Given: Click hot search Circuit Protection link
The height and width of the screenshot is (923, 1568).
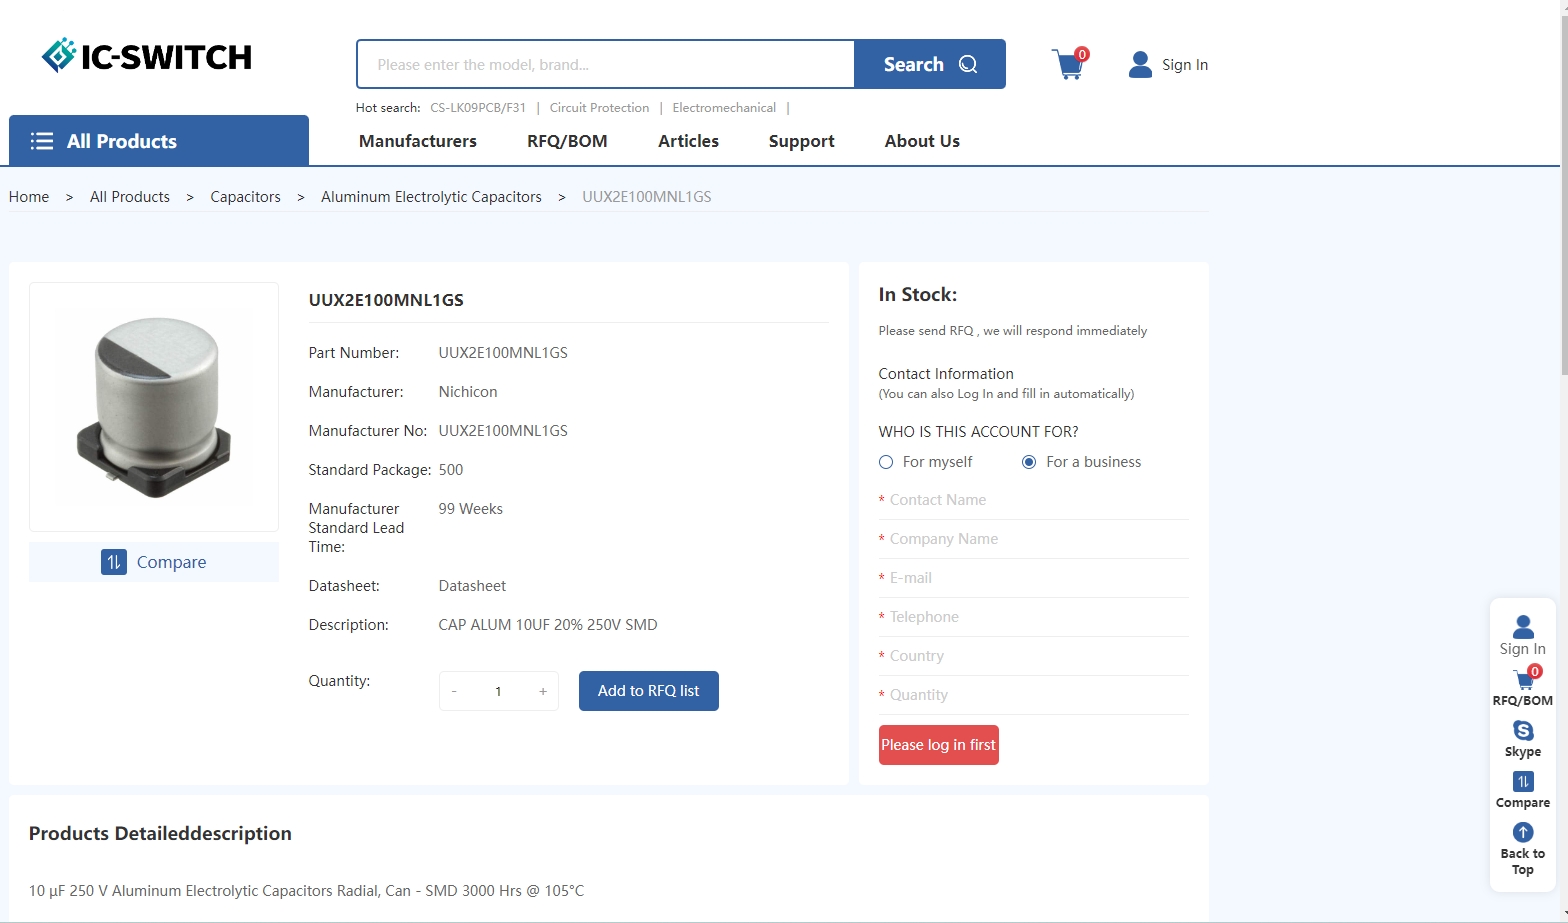Looking at the screenshot, I should [x=599, y=108].
